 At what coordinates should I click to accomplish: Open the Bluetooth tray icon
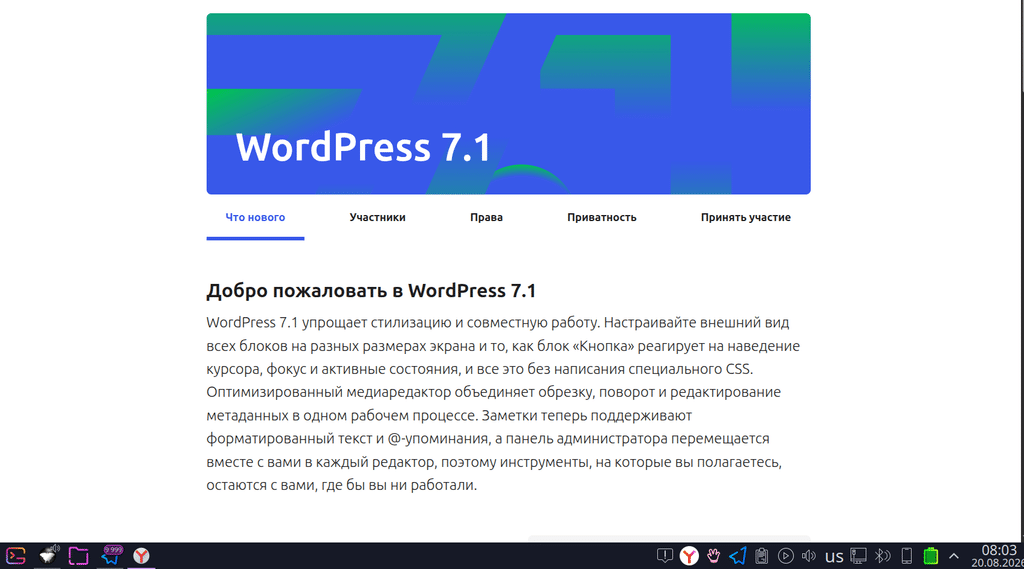[x=882, y=556]
